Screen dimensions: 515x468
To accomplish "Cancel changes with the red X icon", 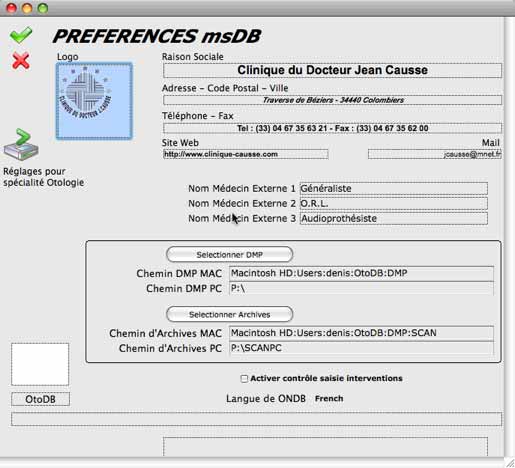I will 21,61.
